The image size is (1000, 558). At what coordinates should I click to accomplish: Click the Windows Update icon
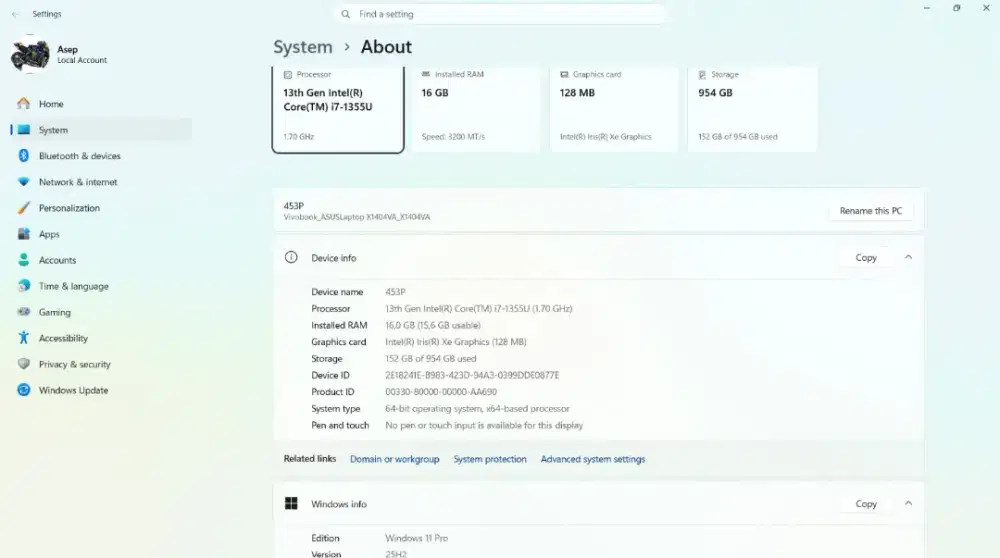(24, 390)
